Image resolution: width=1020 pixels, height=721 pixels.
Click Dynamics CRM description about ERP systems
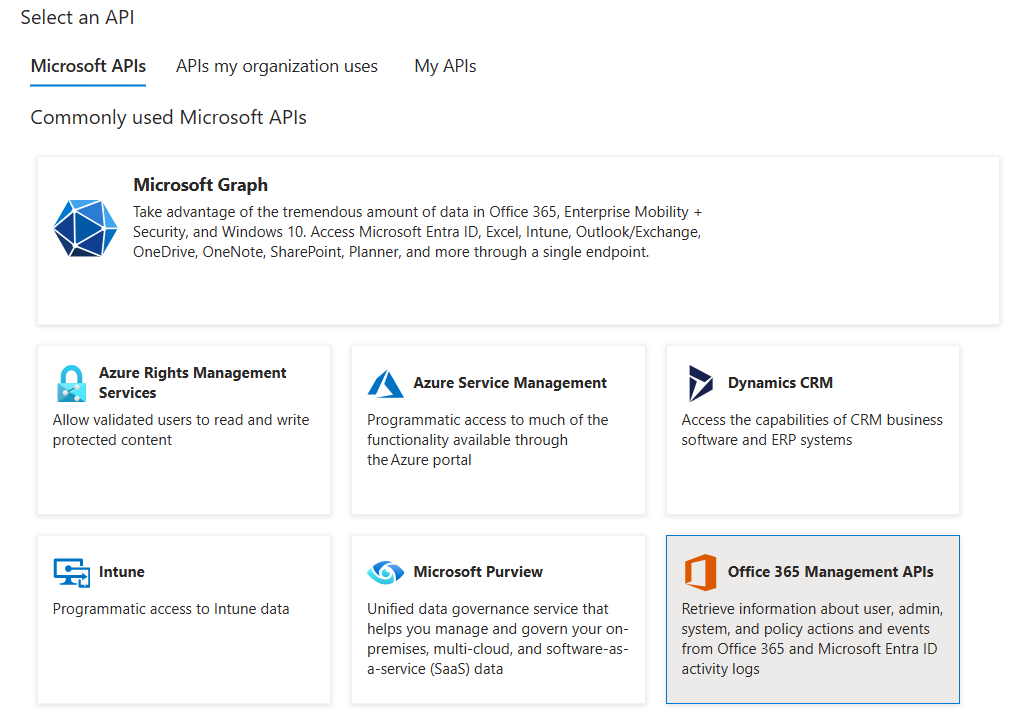(x=811, y=430)
